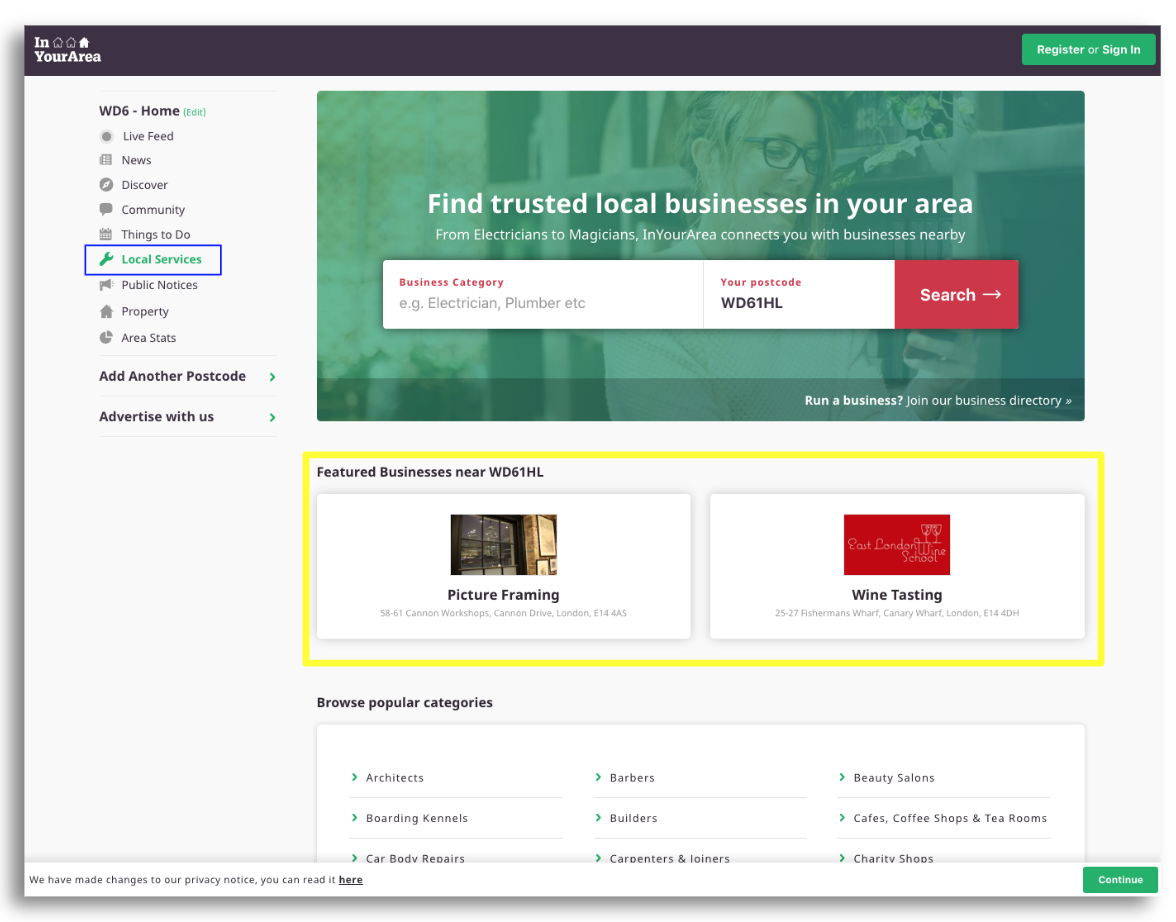Click Register or Sign In button
The width and height of the screenshot is (1176, 922).
(1088, 50)
